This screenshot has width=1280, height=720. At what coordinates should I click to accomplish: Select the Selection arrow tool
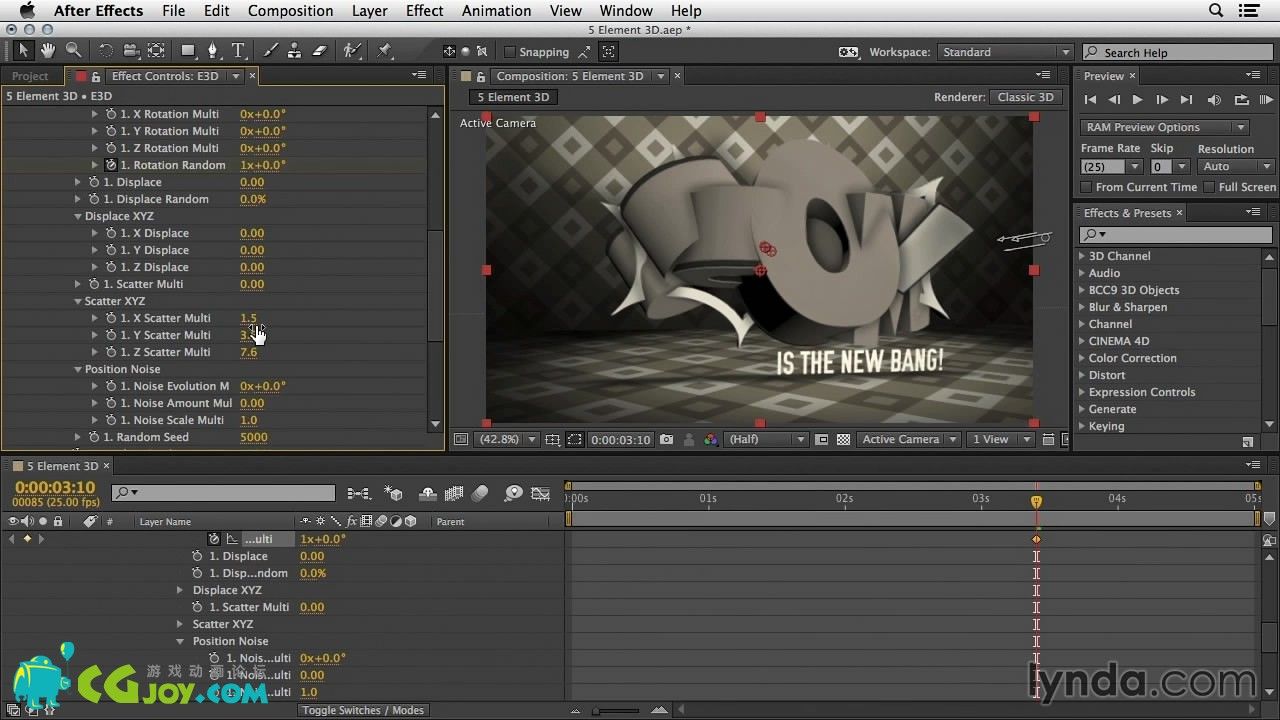tap(24, 51)
